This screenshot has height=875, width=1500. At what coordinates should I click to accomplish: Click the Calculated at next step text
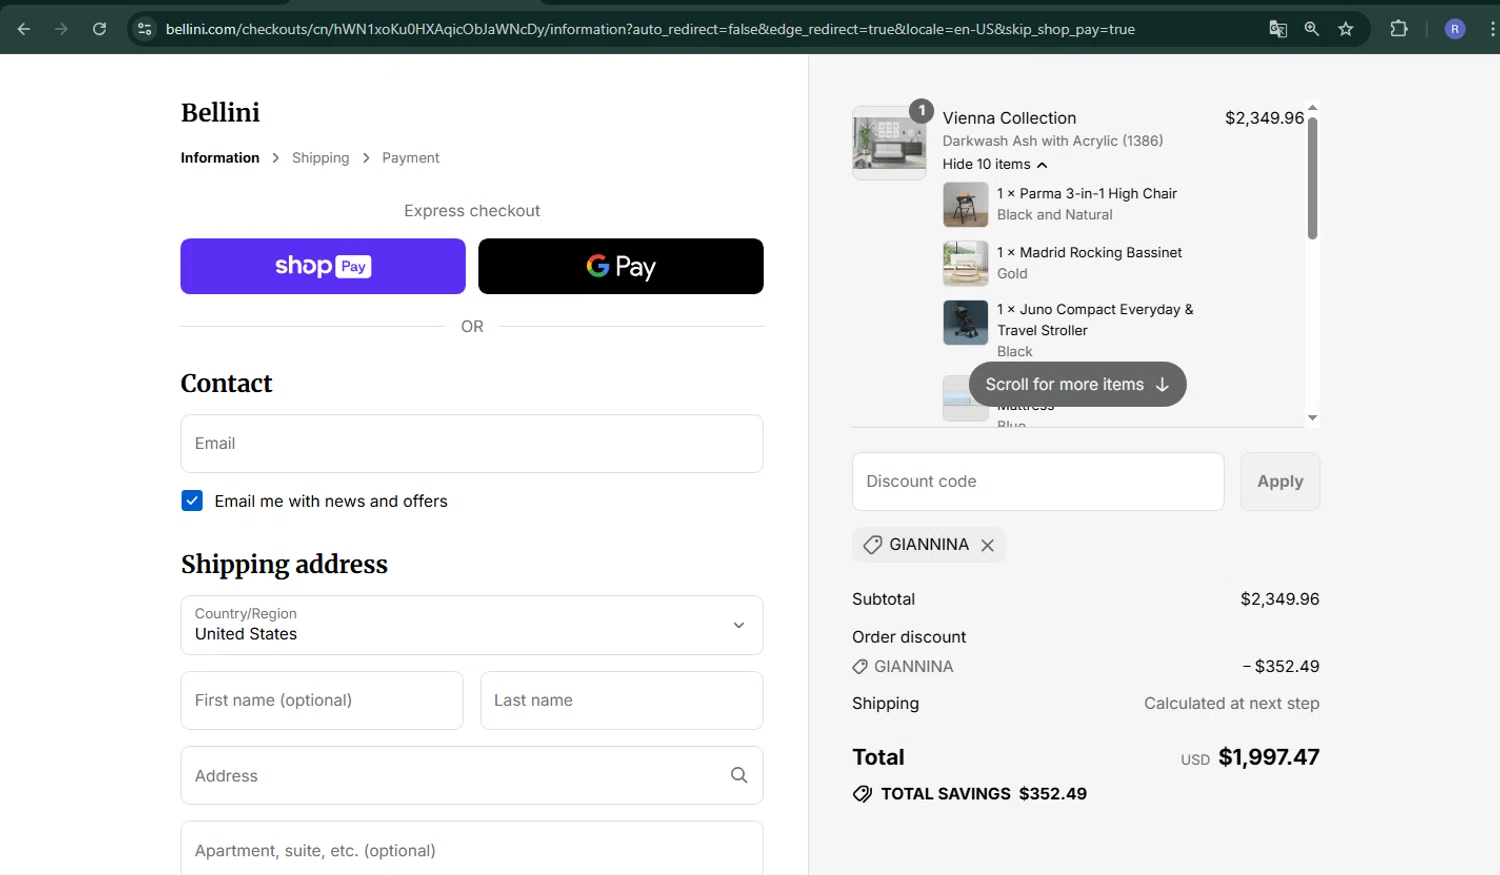coord(1232,703)
